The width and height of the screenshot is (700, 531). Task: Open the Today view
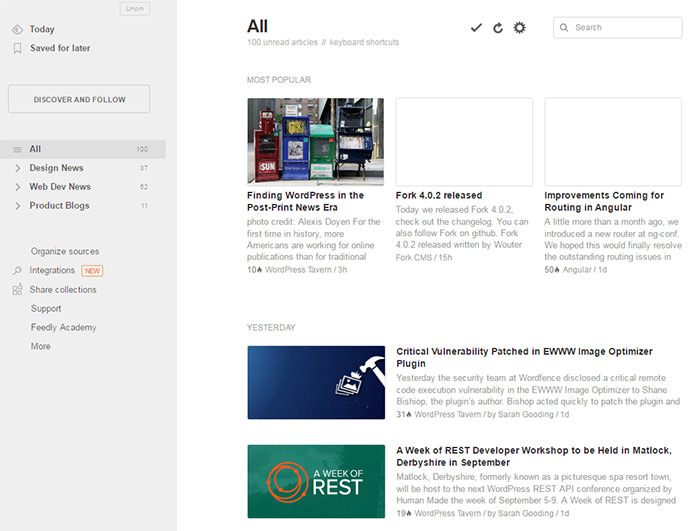coord(42,29)
